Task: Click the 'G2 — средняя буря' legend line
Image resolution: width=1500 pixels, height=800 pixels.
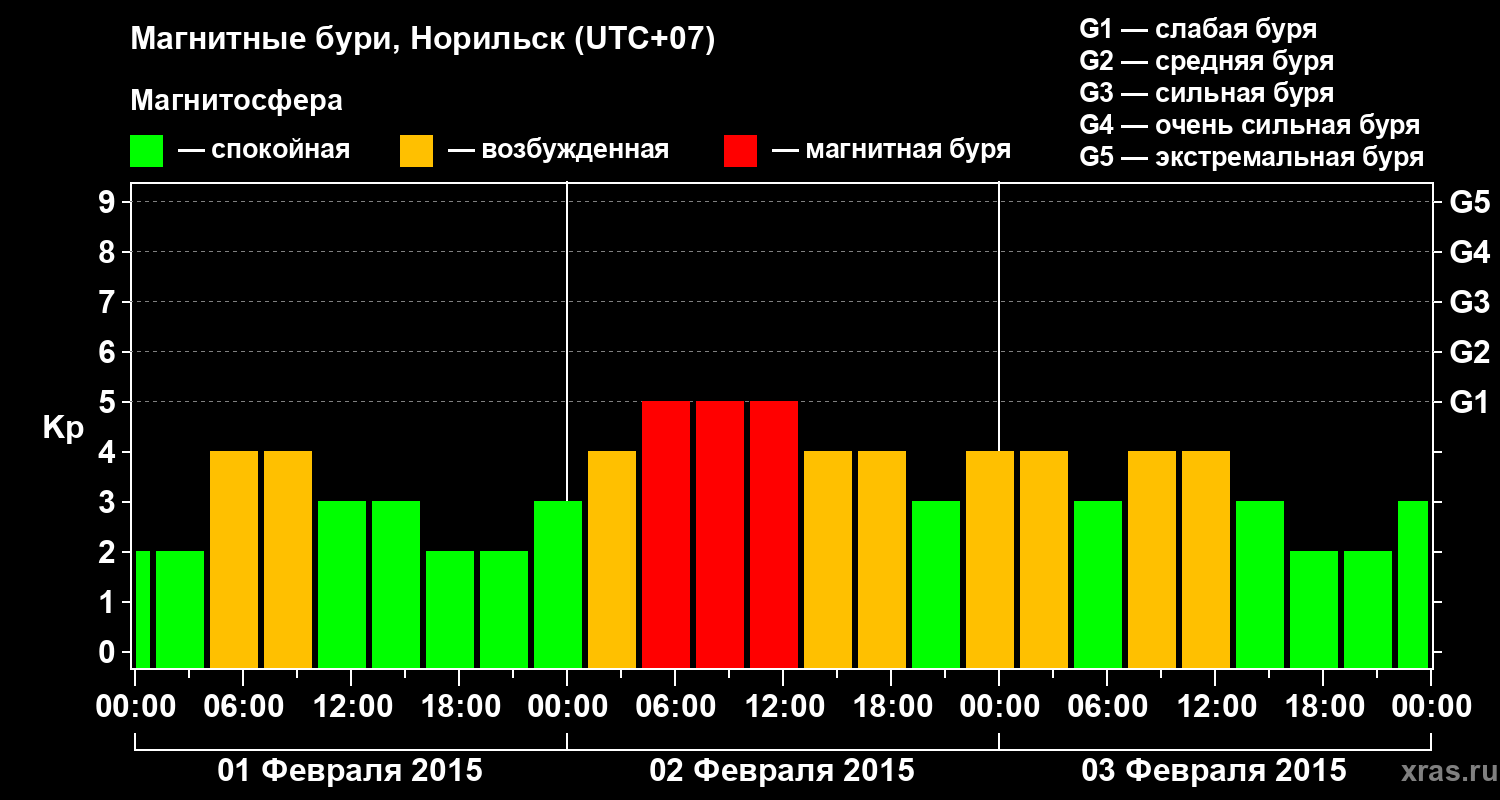Action: pos(1206,61)
